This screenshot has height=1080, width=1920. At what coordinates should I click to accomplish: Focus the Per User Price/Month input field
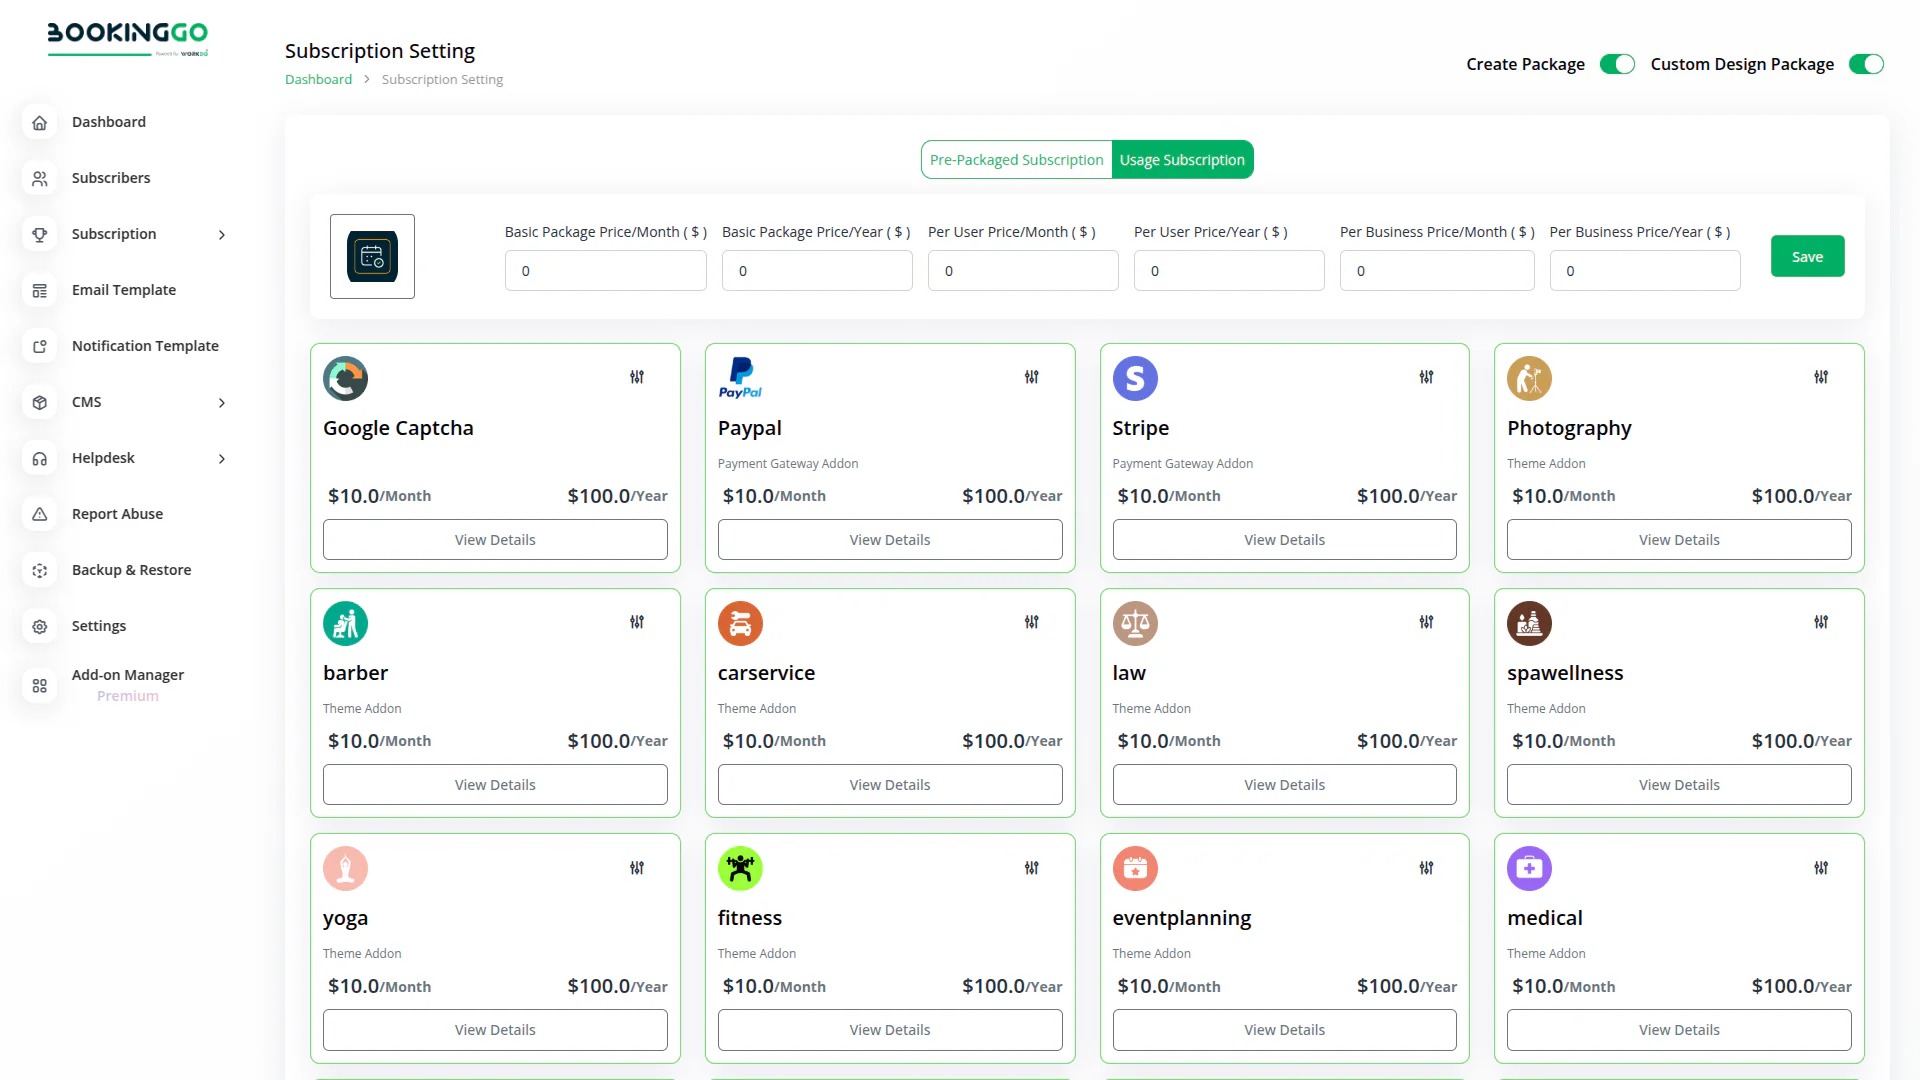[1022, 271]
